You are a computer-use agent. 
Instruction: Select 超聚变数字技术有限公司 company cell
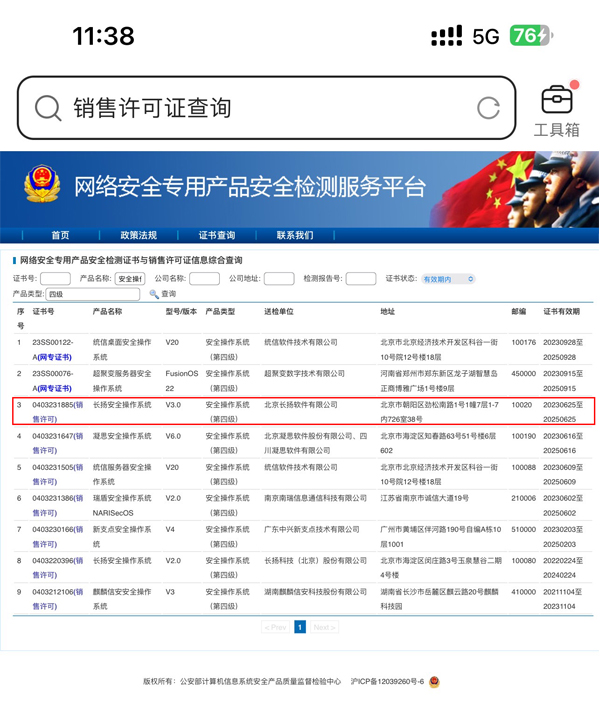tap(304, 373)
